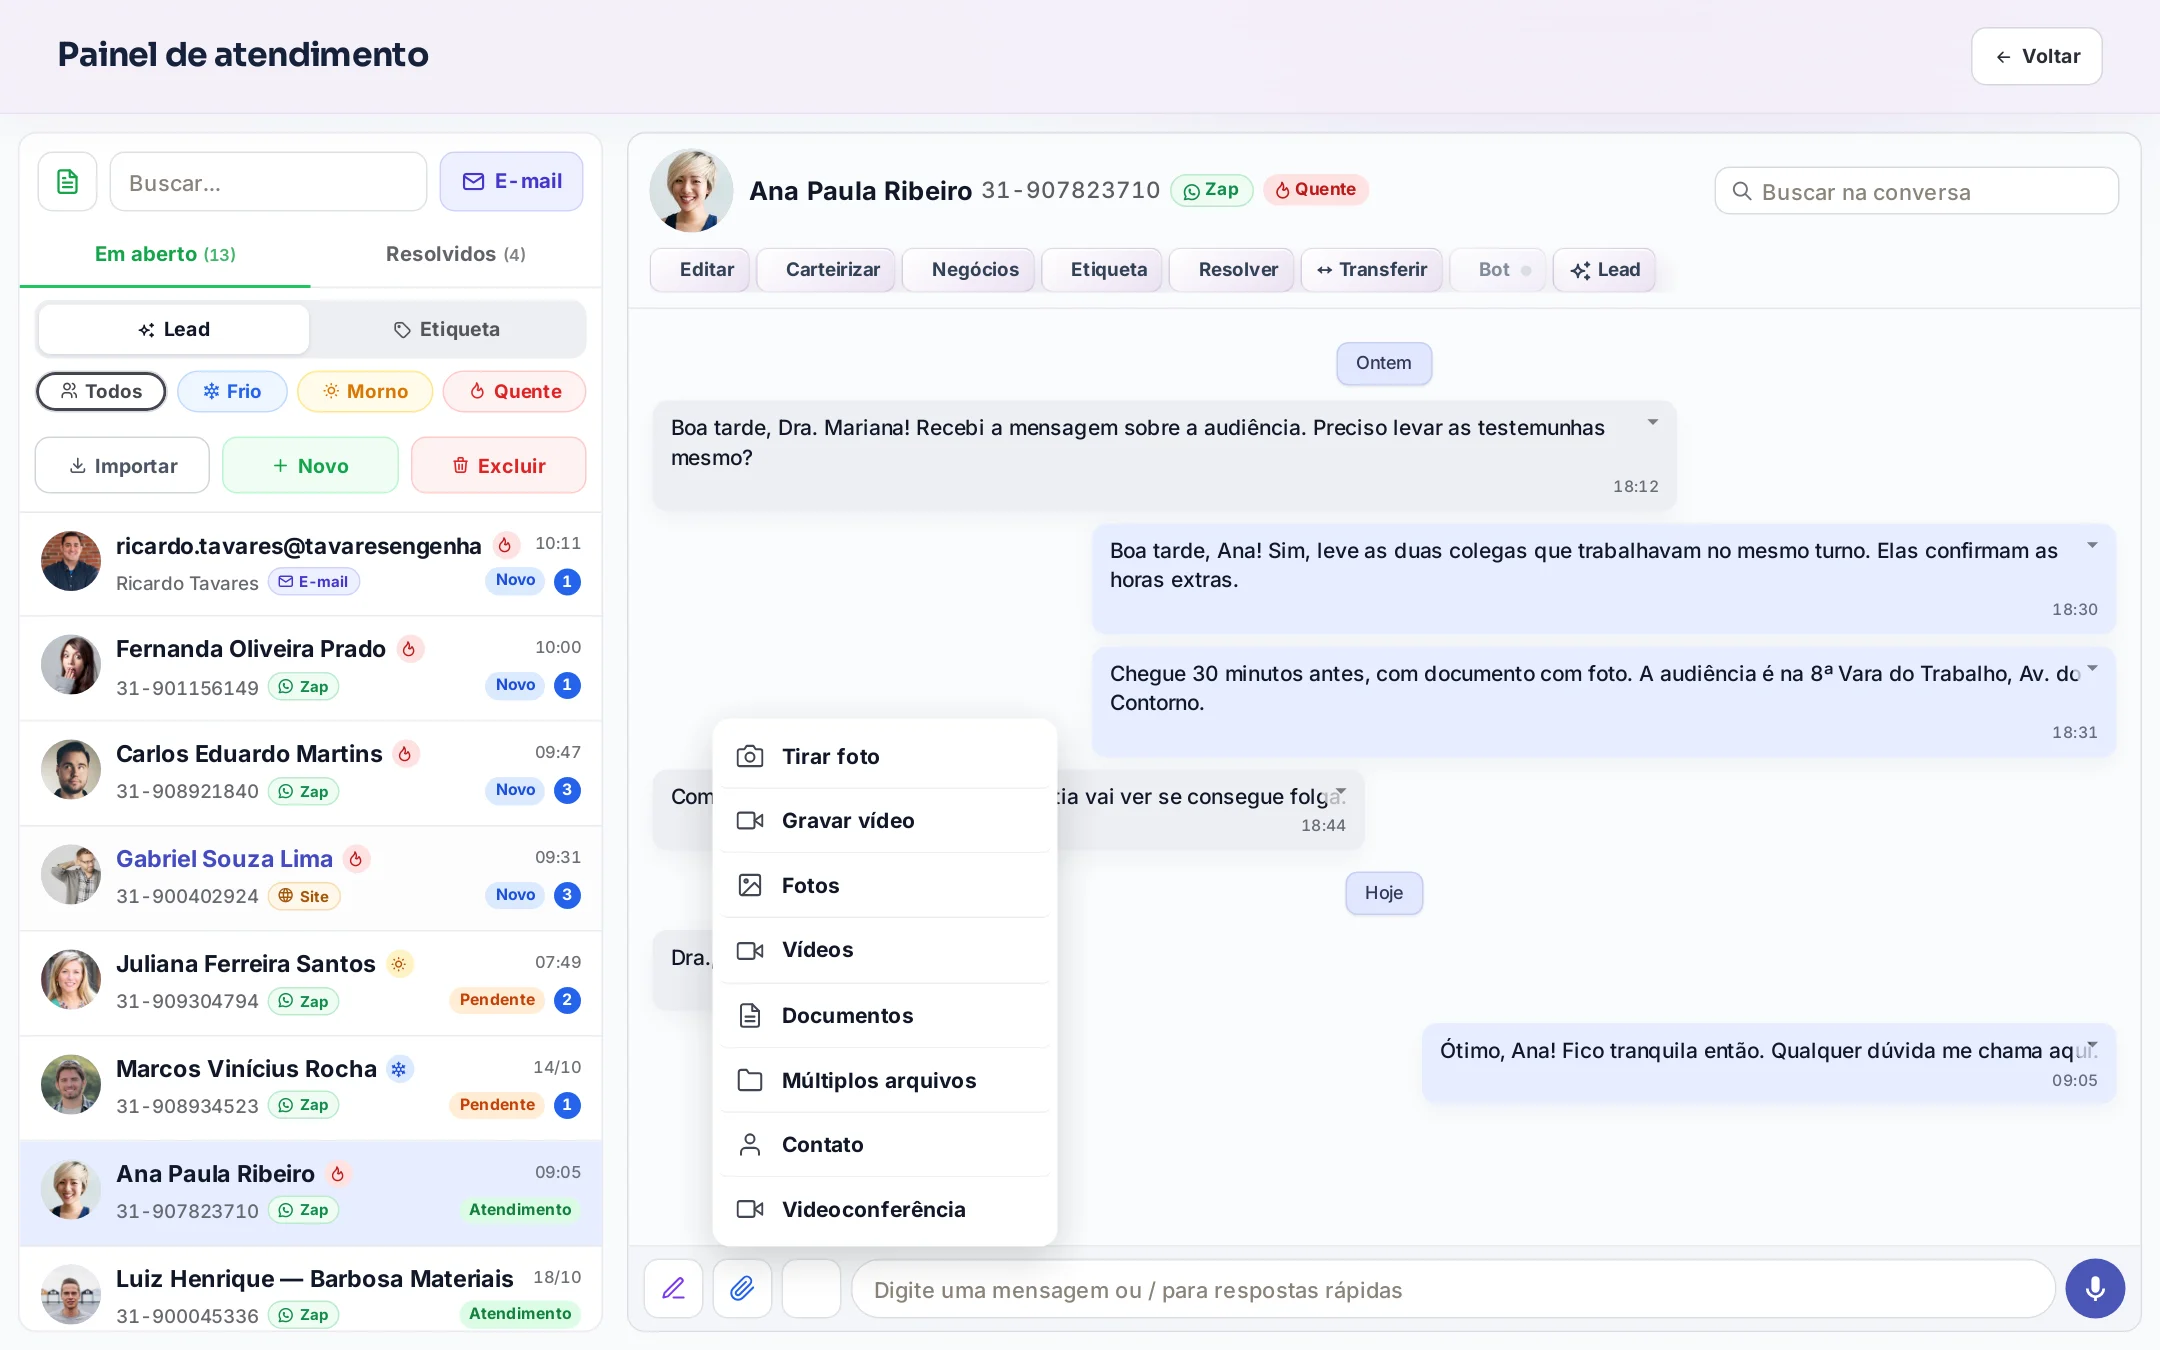Click the snowflake icon next to Marcos Vinícius Rocha
This screenshot has height=1350, width=2160.
(x=399, y=1069)
